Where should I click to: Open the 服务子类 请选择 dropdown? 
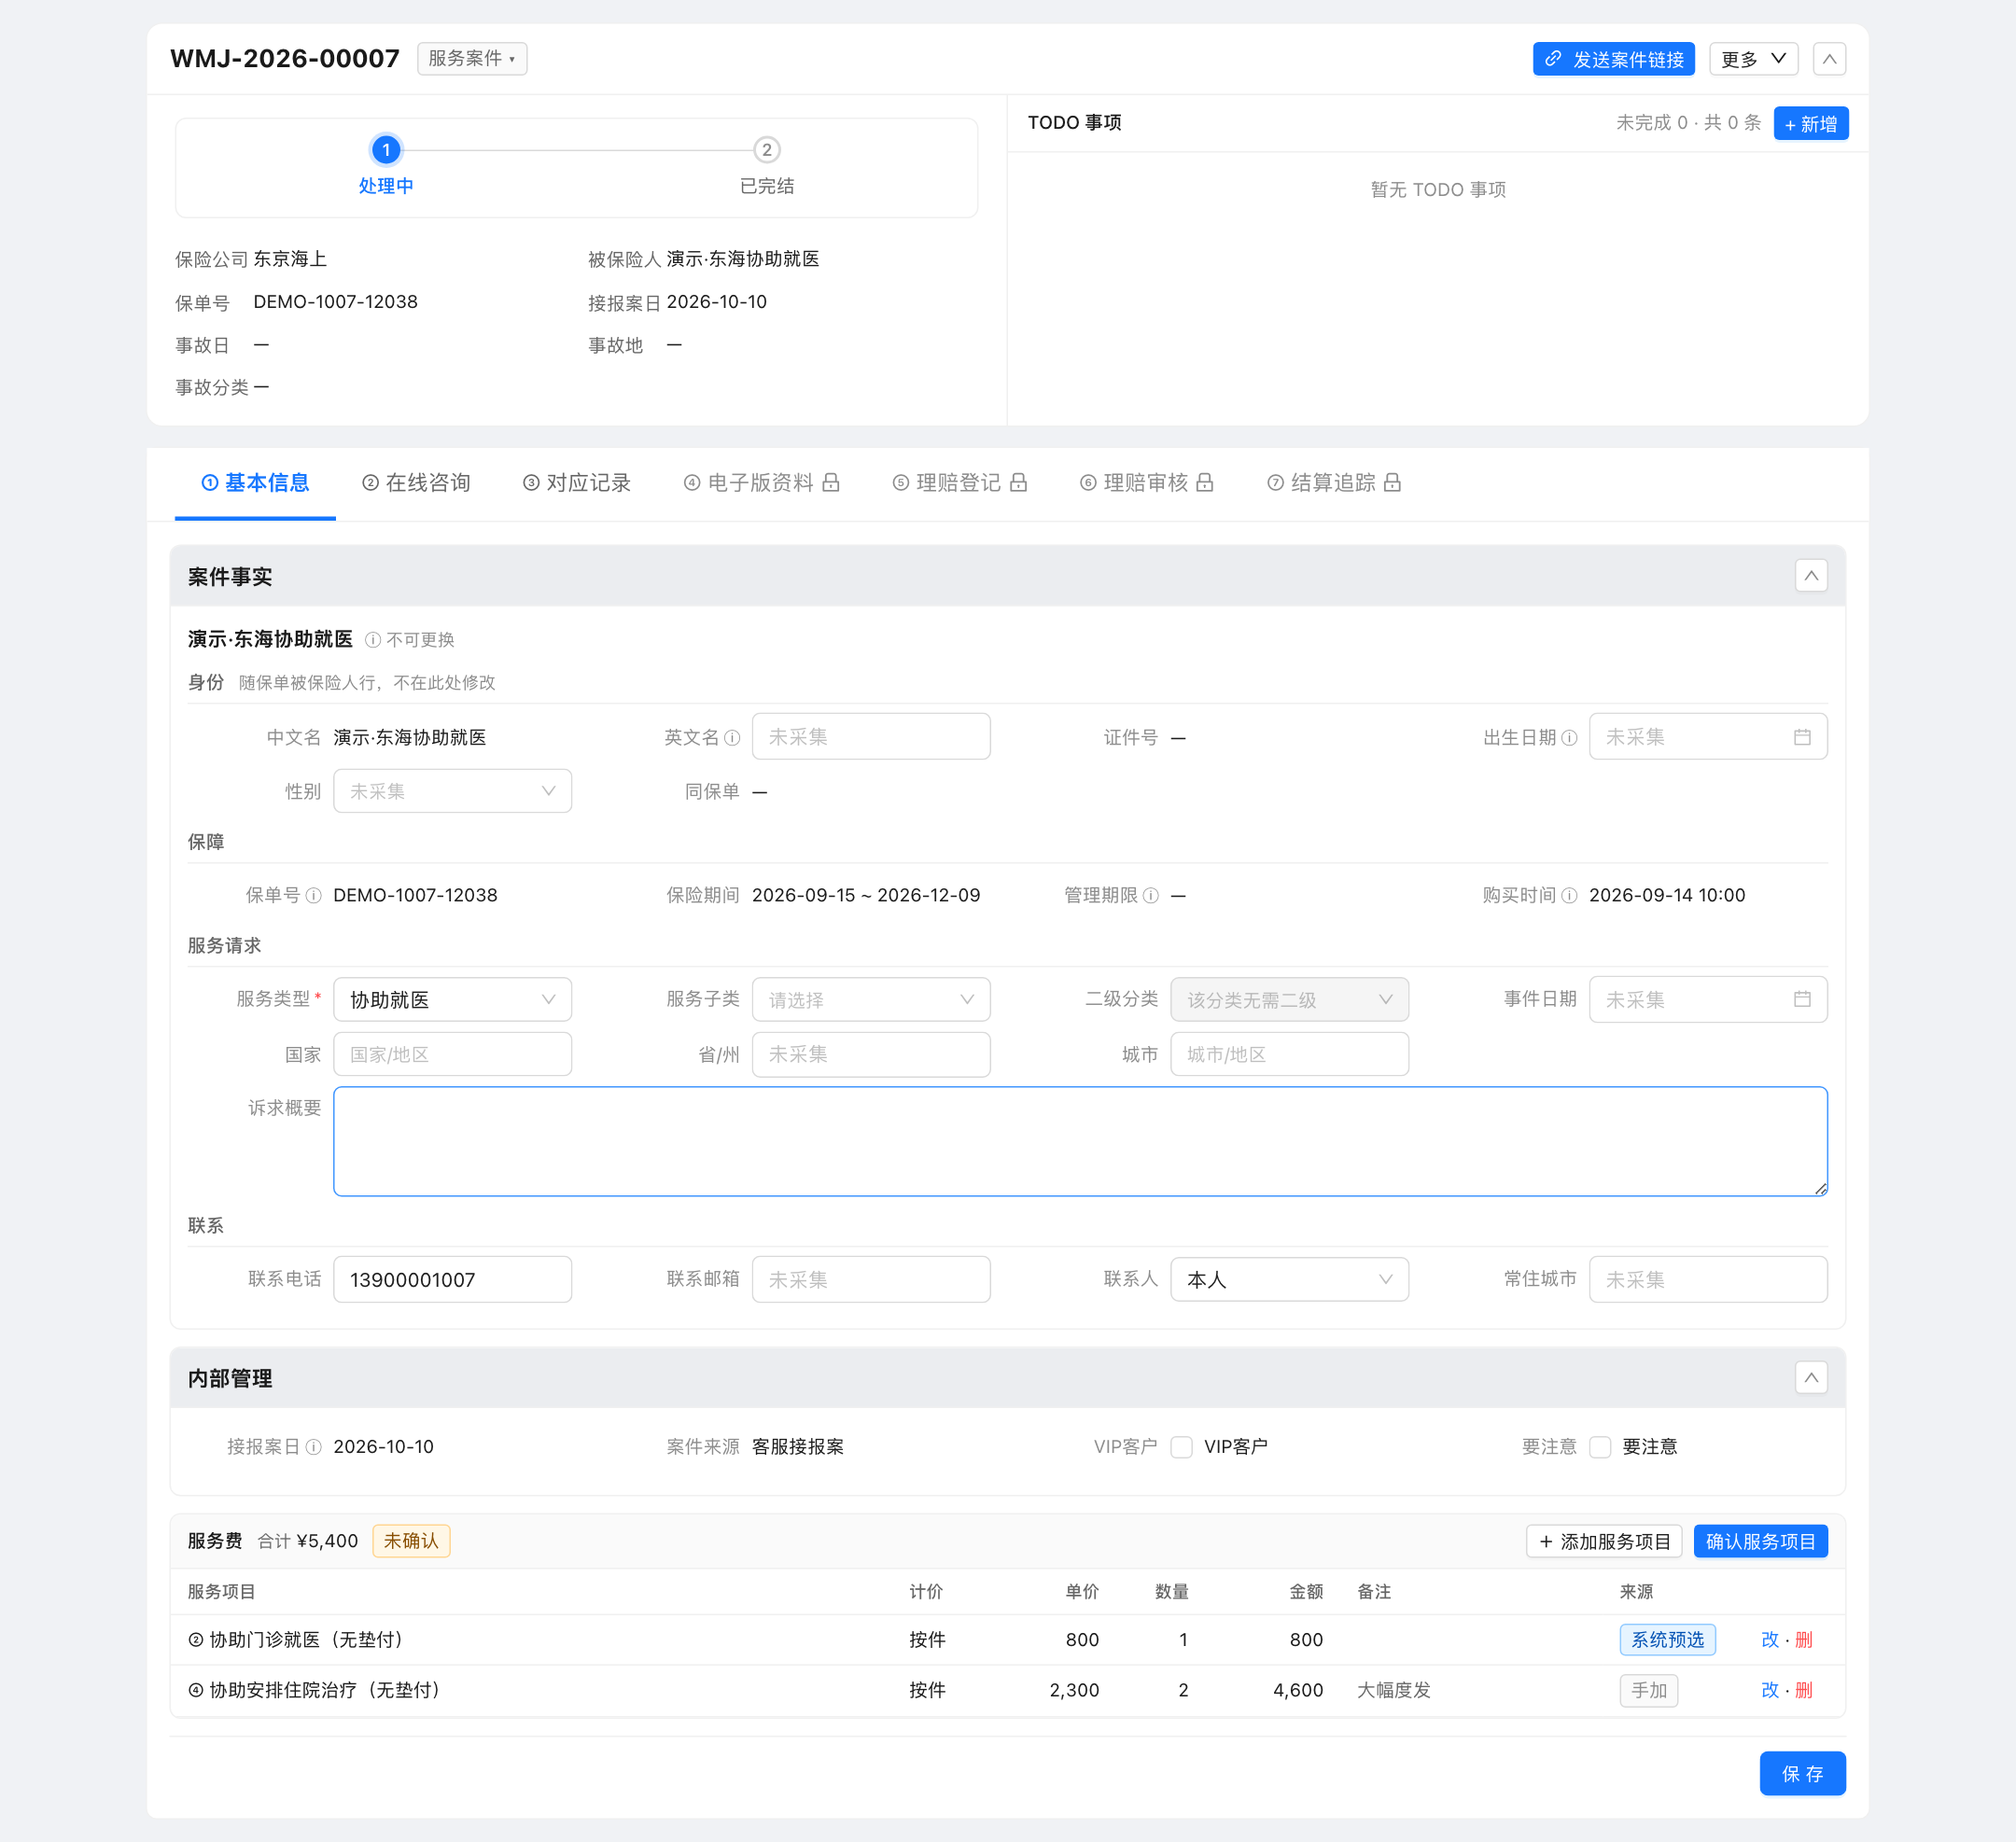coord(871,1000)
